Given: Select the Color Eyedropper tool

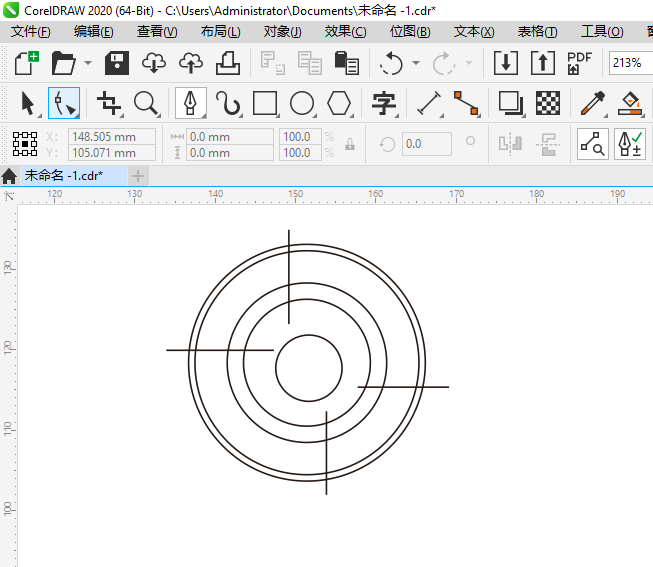Looking at the screenshot, I should pyautogui.click(x=593, y=103).
